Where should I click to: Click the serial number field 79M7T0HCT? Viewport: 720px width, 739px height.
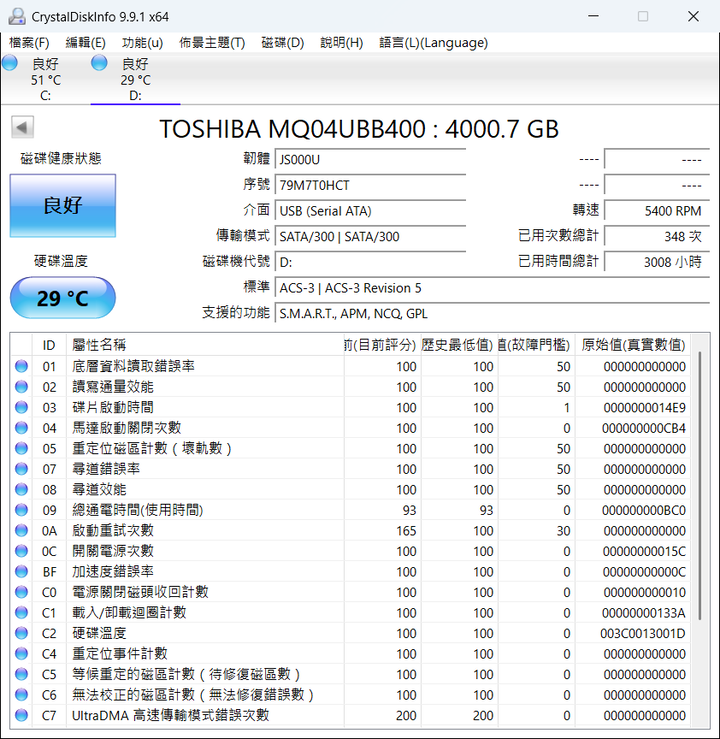click(x=370, y=185)
